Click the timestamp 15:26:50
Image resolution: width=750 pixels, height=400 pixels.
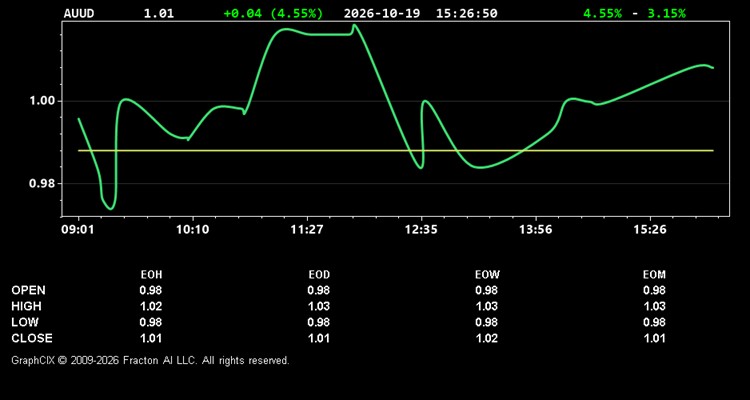point(466,13)
